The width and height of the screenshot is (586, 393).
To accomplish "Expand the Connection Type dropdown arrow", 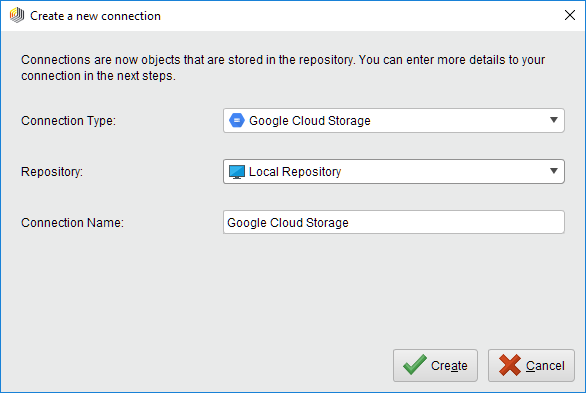I will point(554,120).
